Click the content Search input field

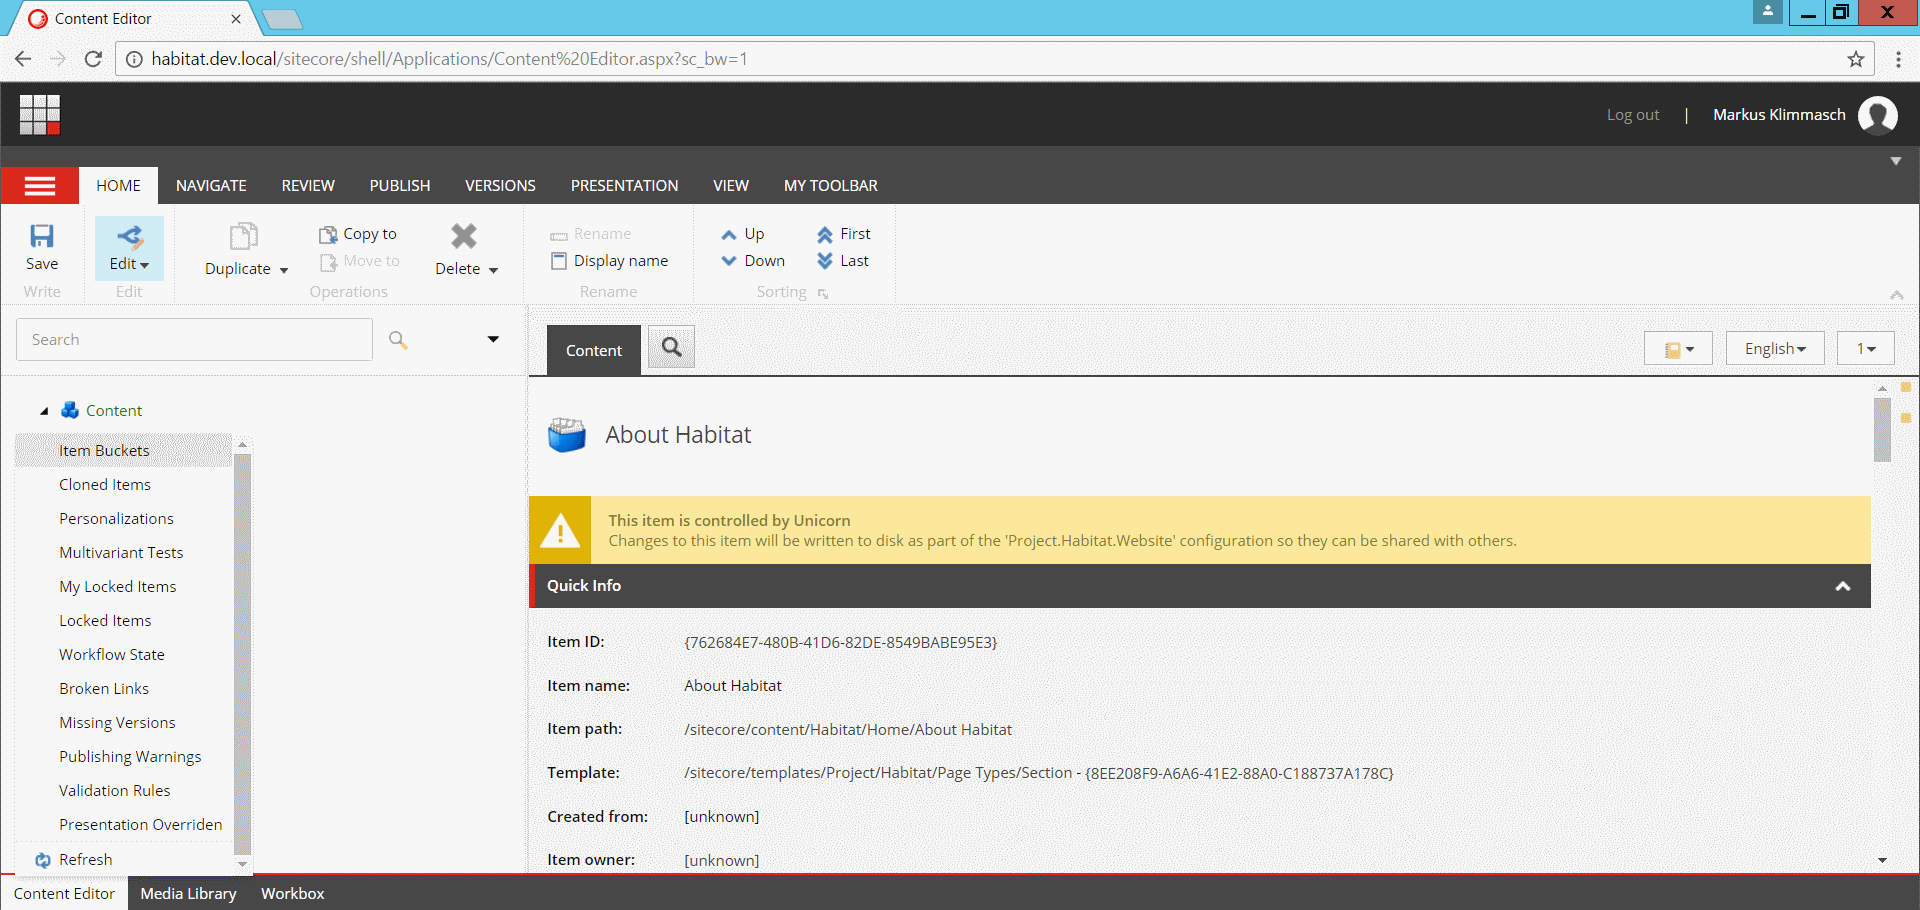(x=194, y=340)
